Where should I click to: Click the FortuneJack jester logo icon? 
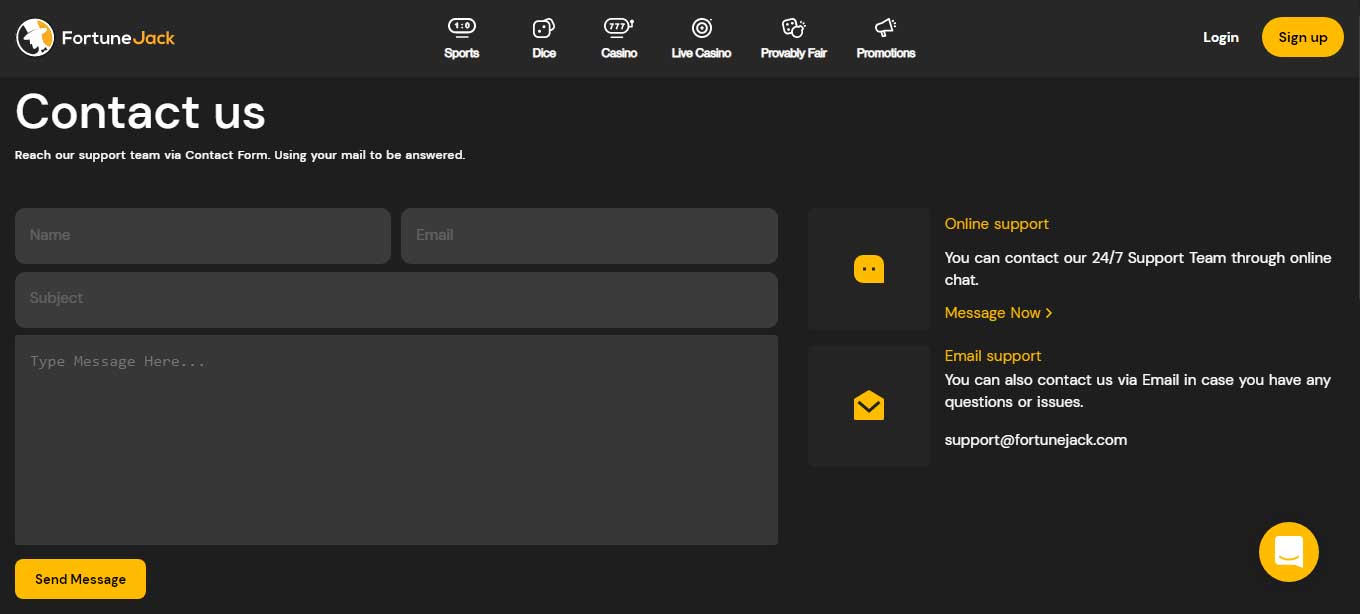point(35,38)
